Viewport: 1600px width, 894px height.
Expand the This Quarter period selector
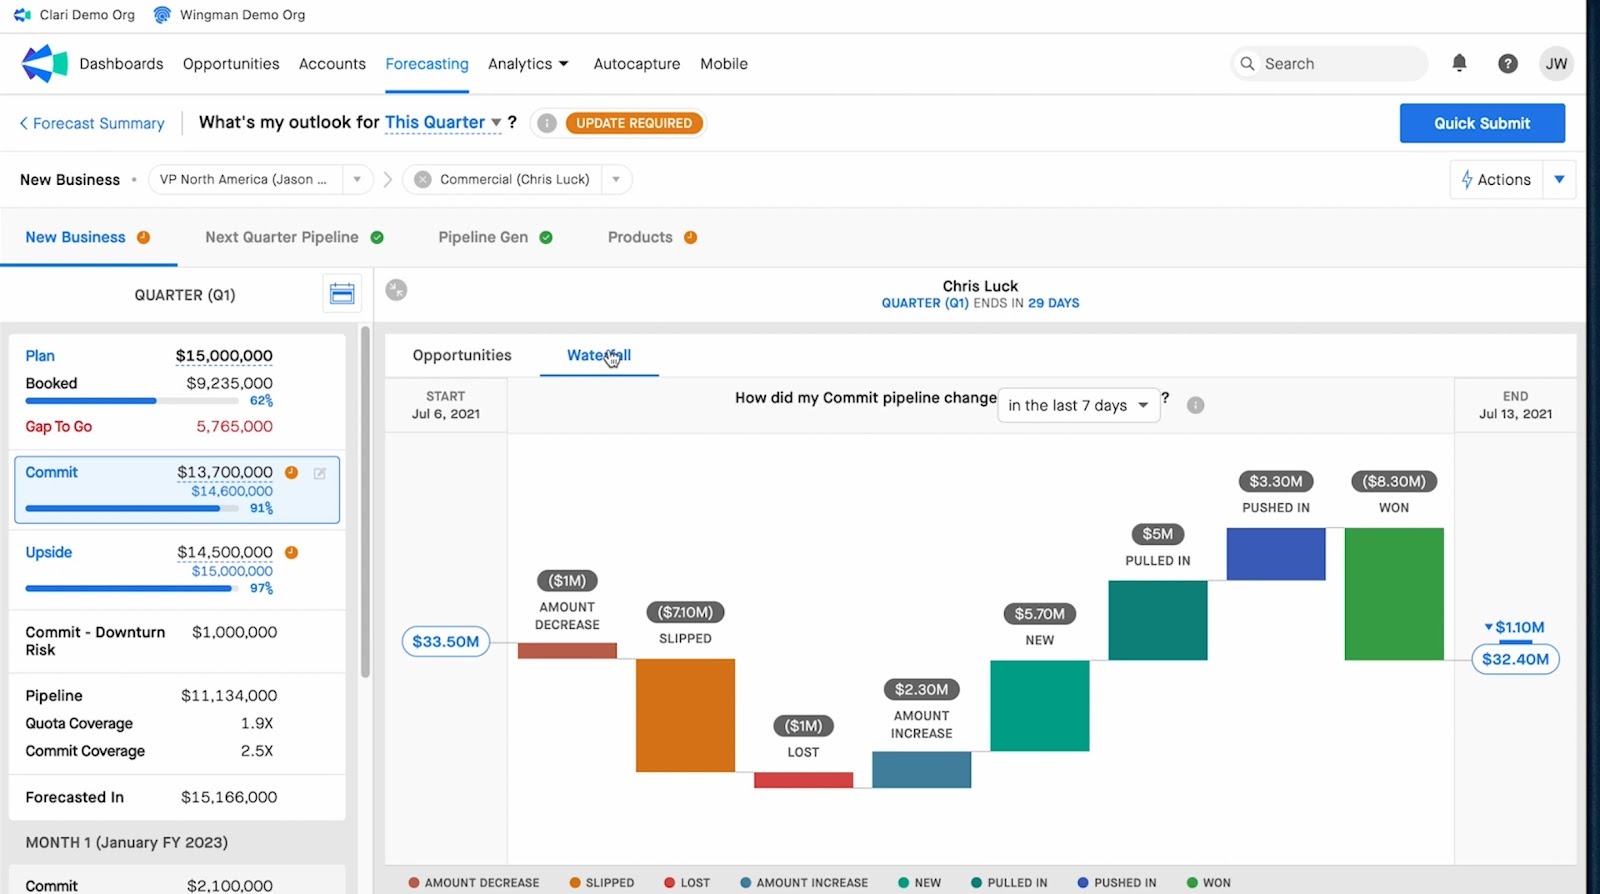point(443,122)
